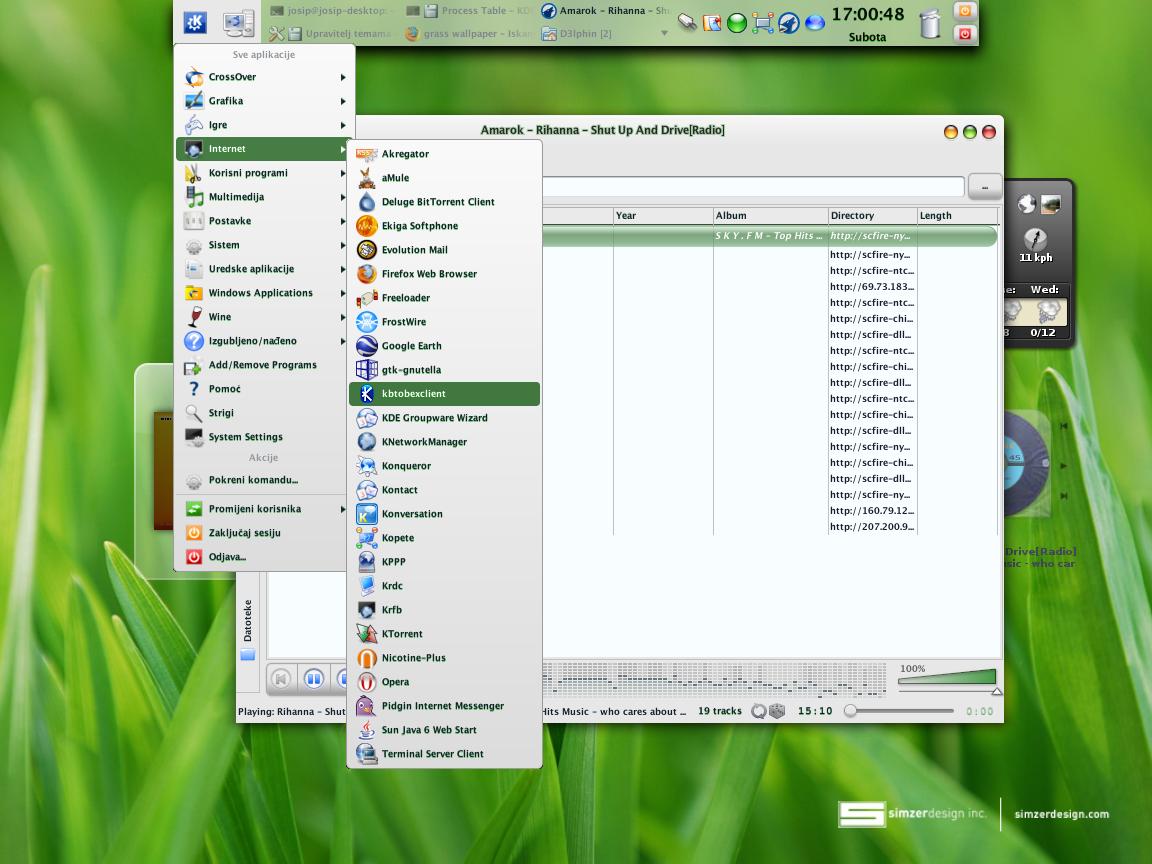Select Add/Remove Programs

pos(263,365)
